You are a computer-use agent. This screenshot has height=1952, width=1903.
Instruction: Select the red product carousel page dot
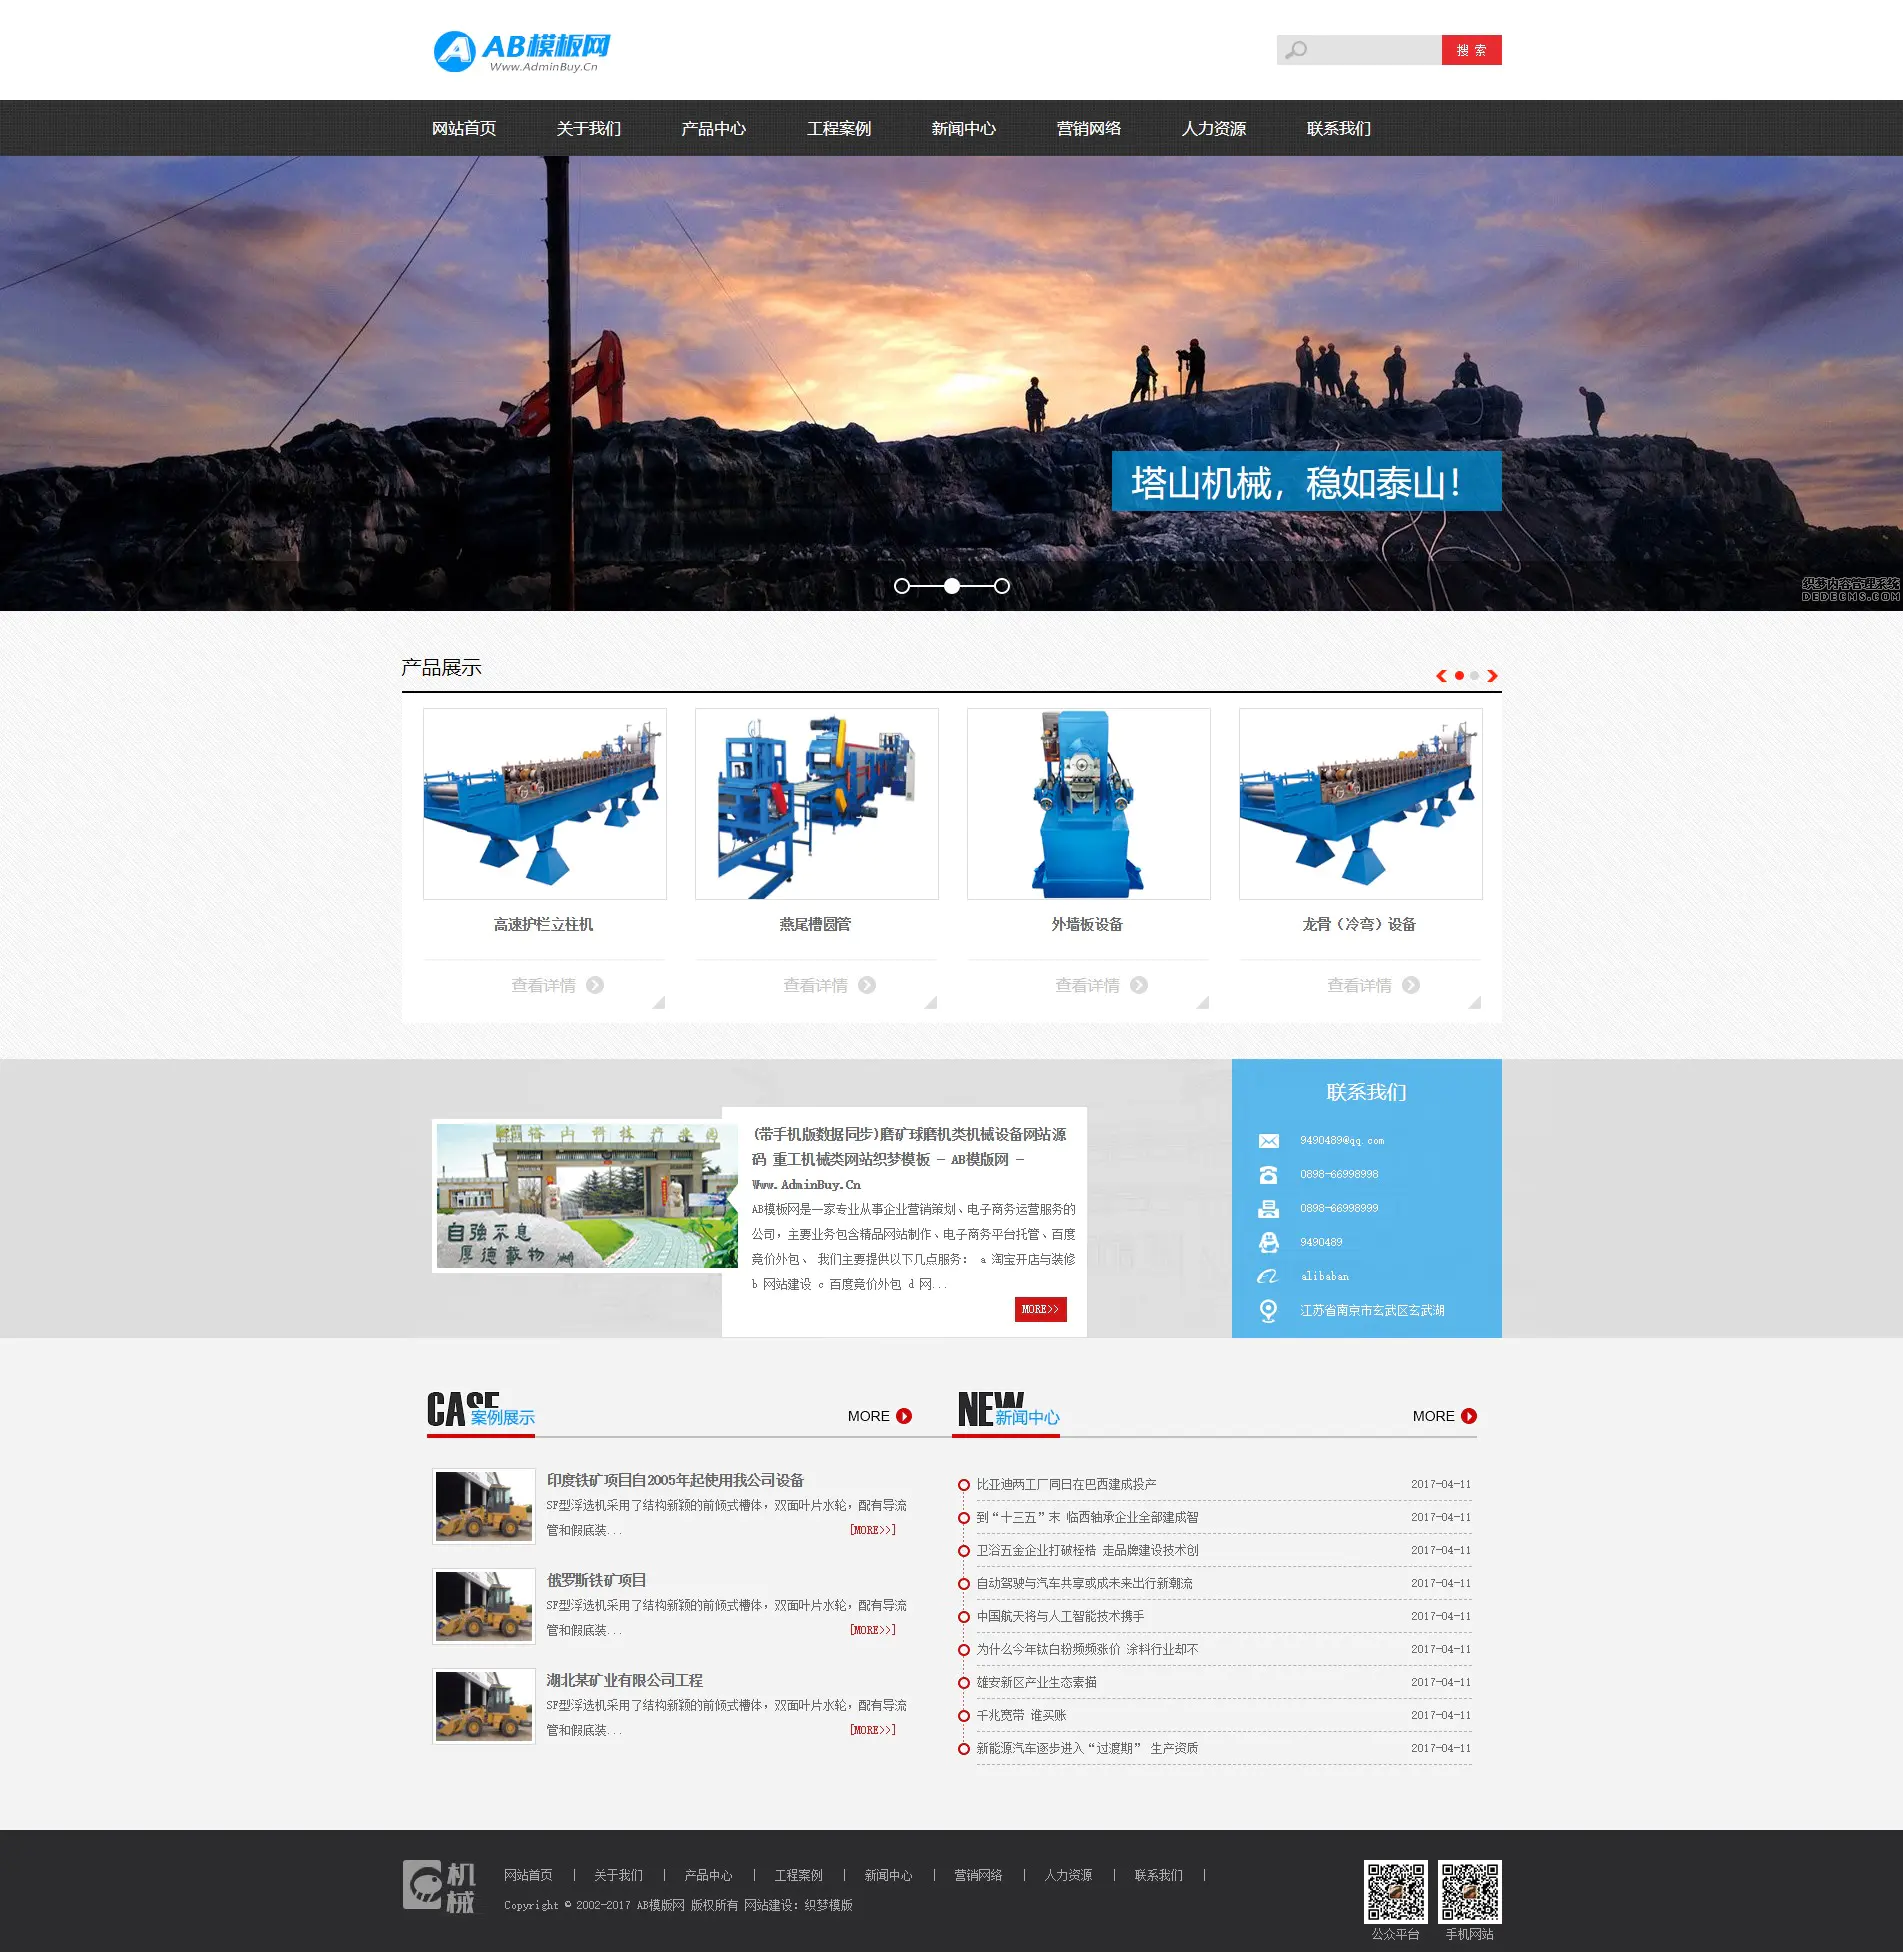[x=1459, y=676]
